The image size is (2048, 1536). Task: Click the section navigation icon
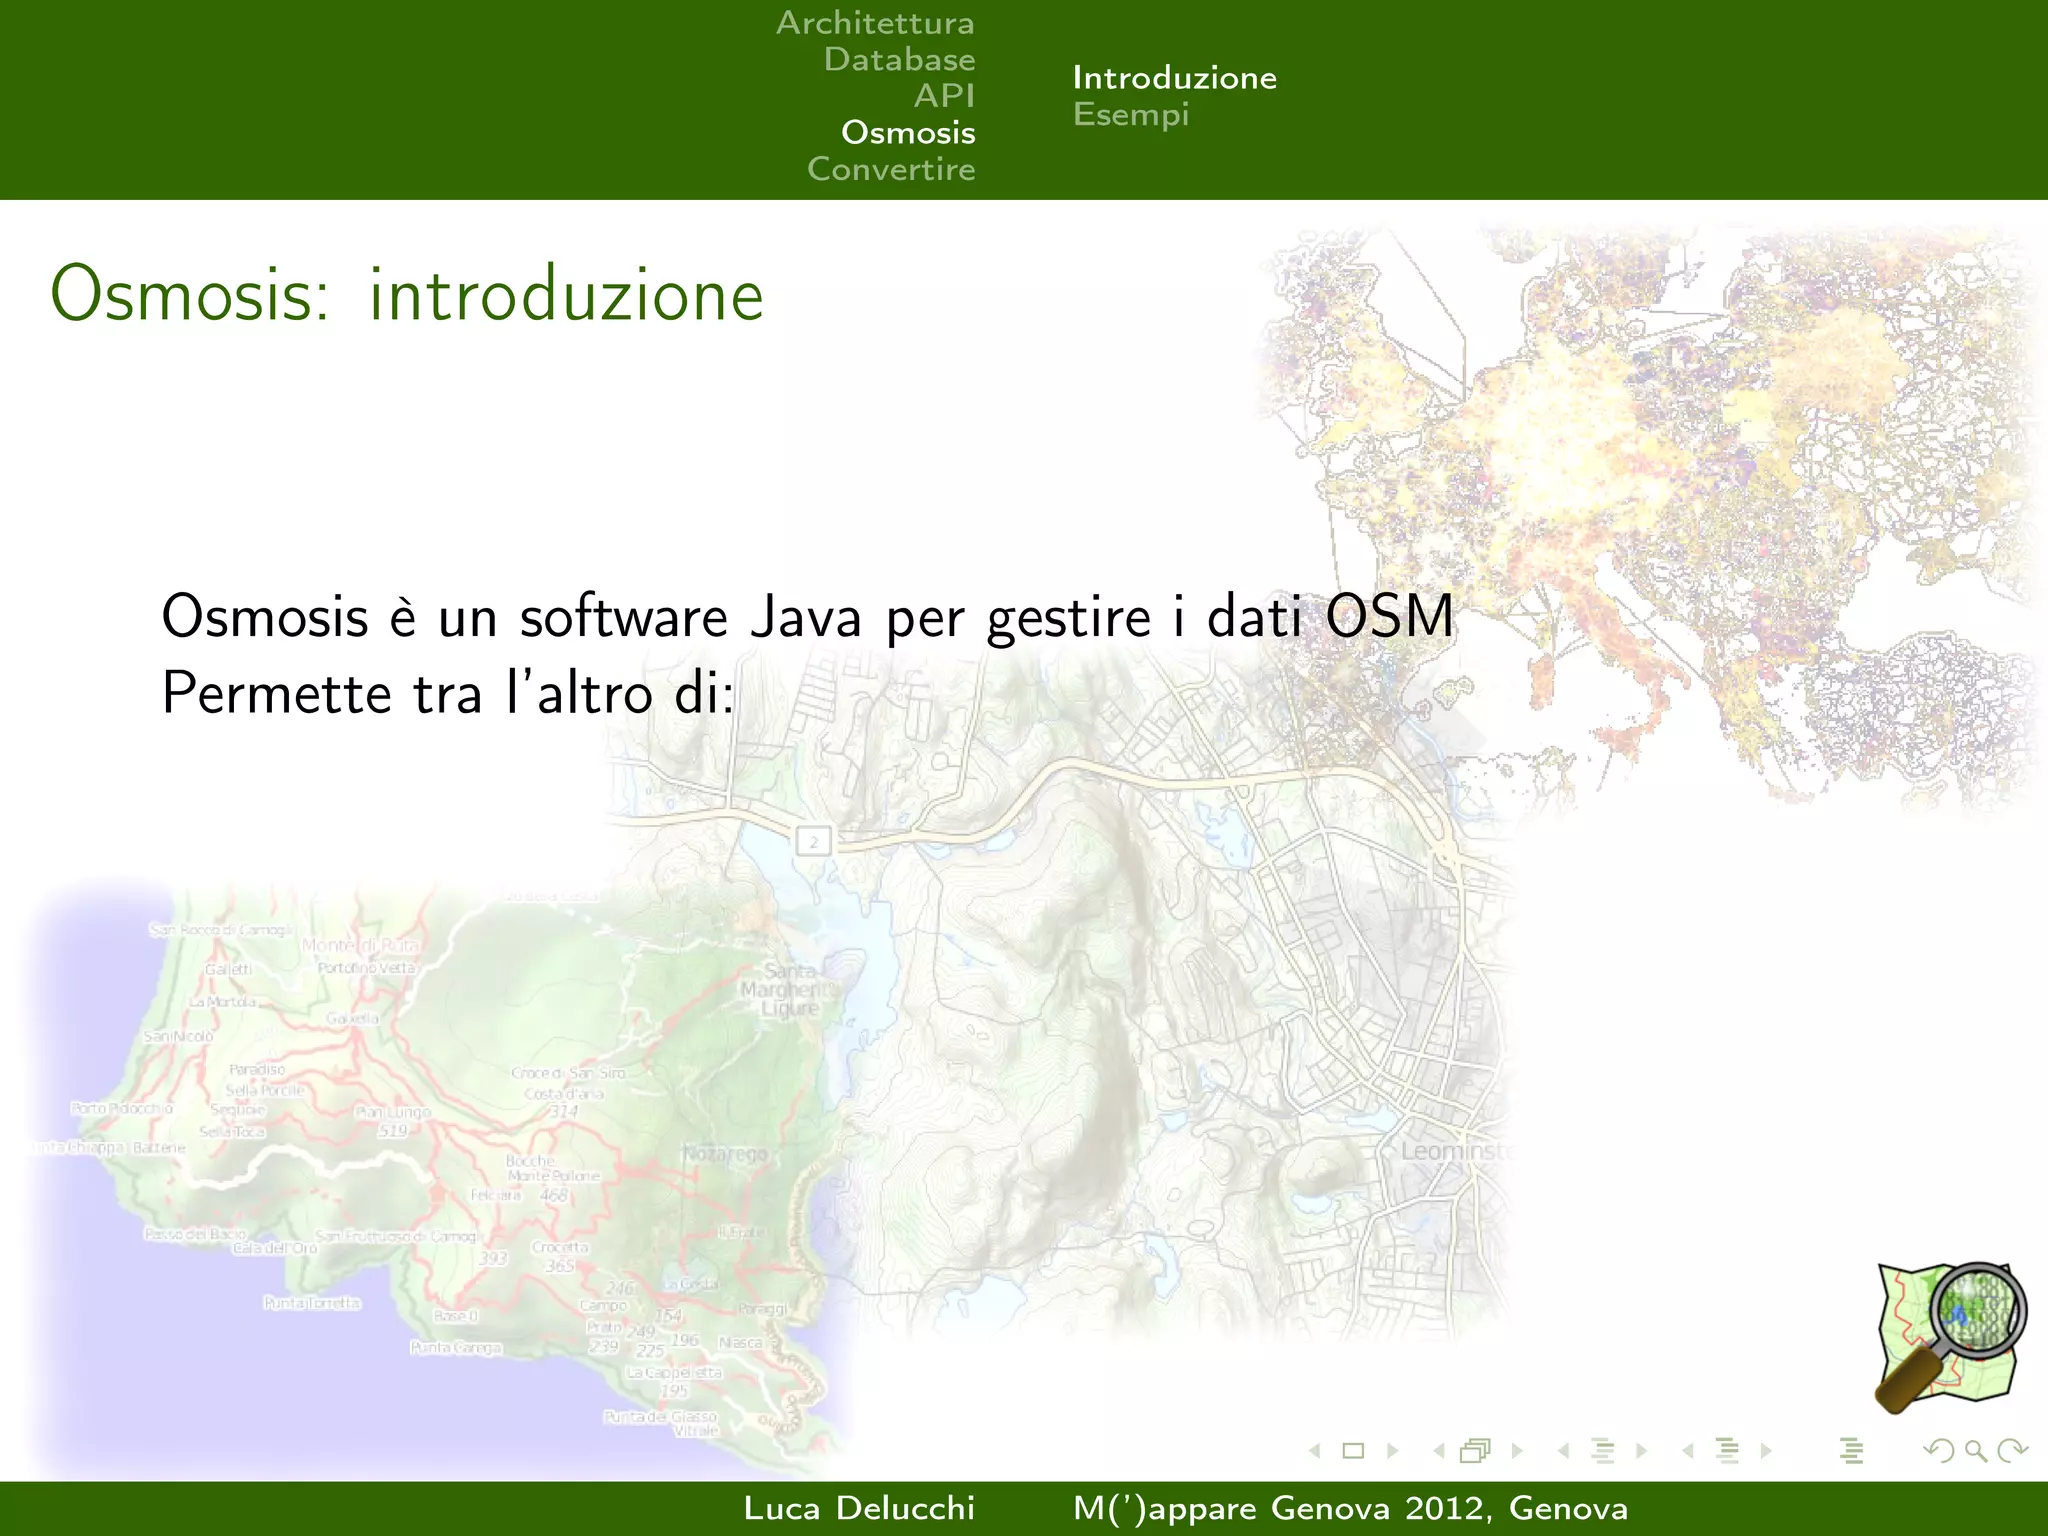point(1727,1451)
